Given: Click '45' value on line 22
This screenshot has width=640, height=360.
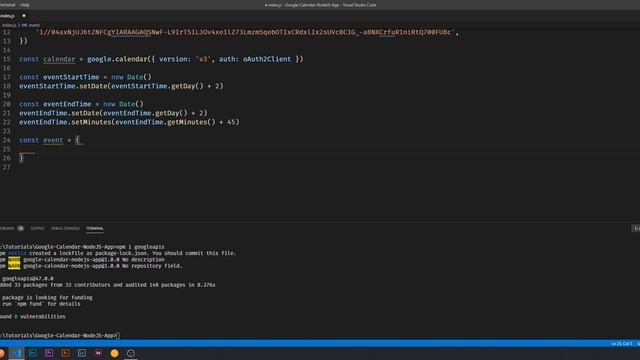Looking at the screenshot, I should [231, 122].
